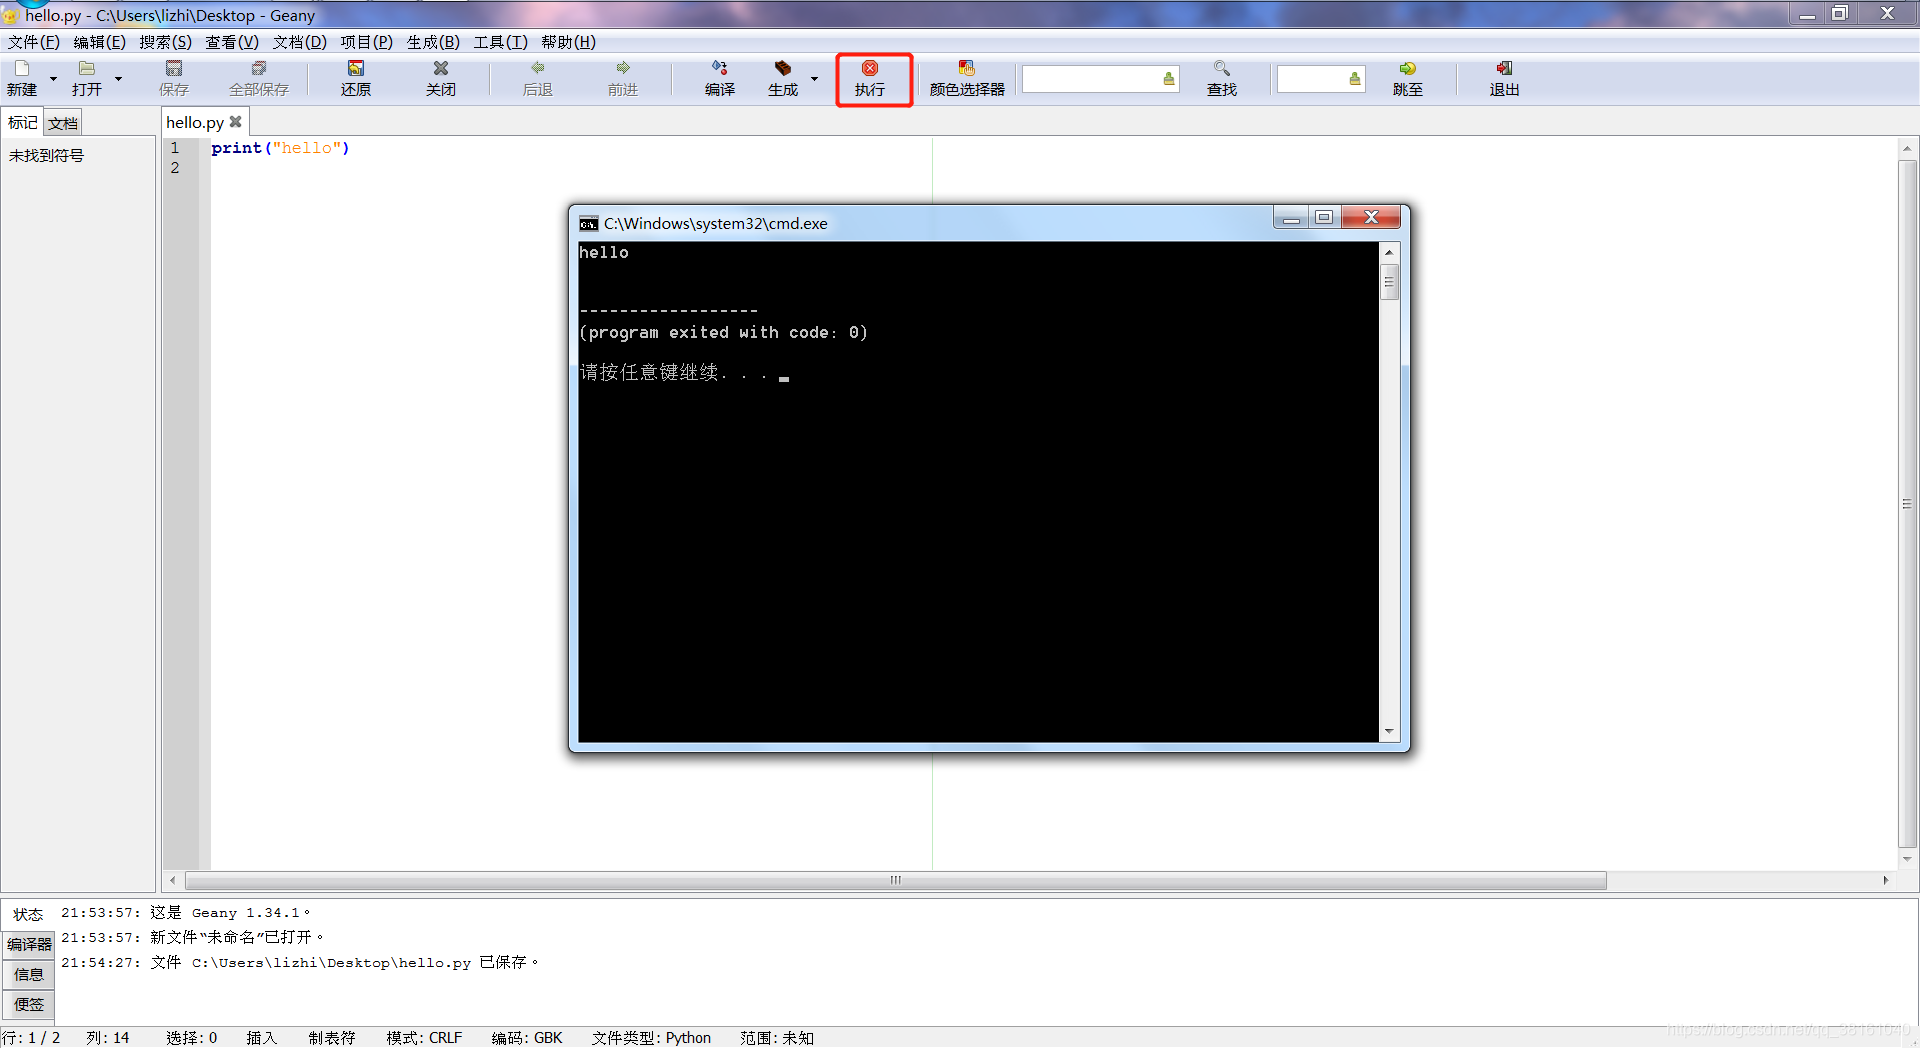Open the 帮助(H) menu
Screen dimensions: 1920x1048
tap(568, 42)
